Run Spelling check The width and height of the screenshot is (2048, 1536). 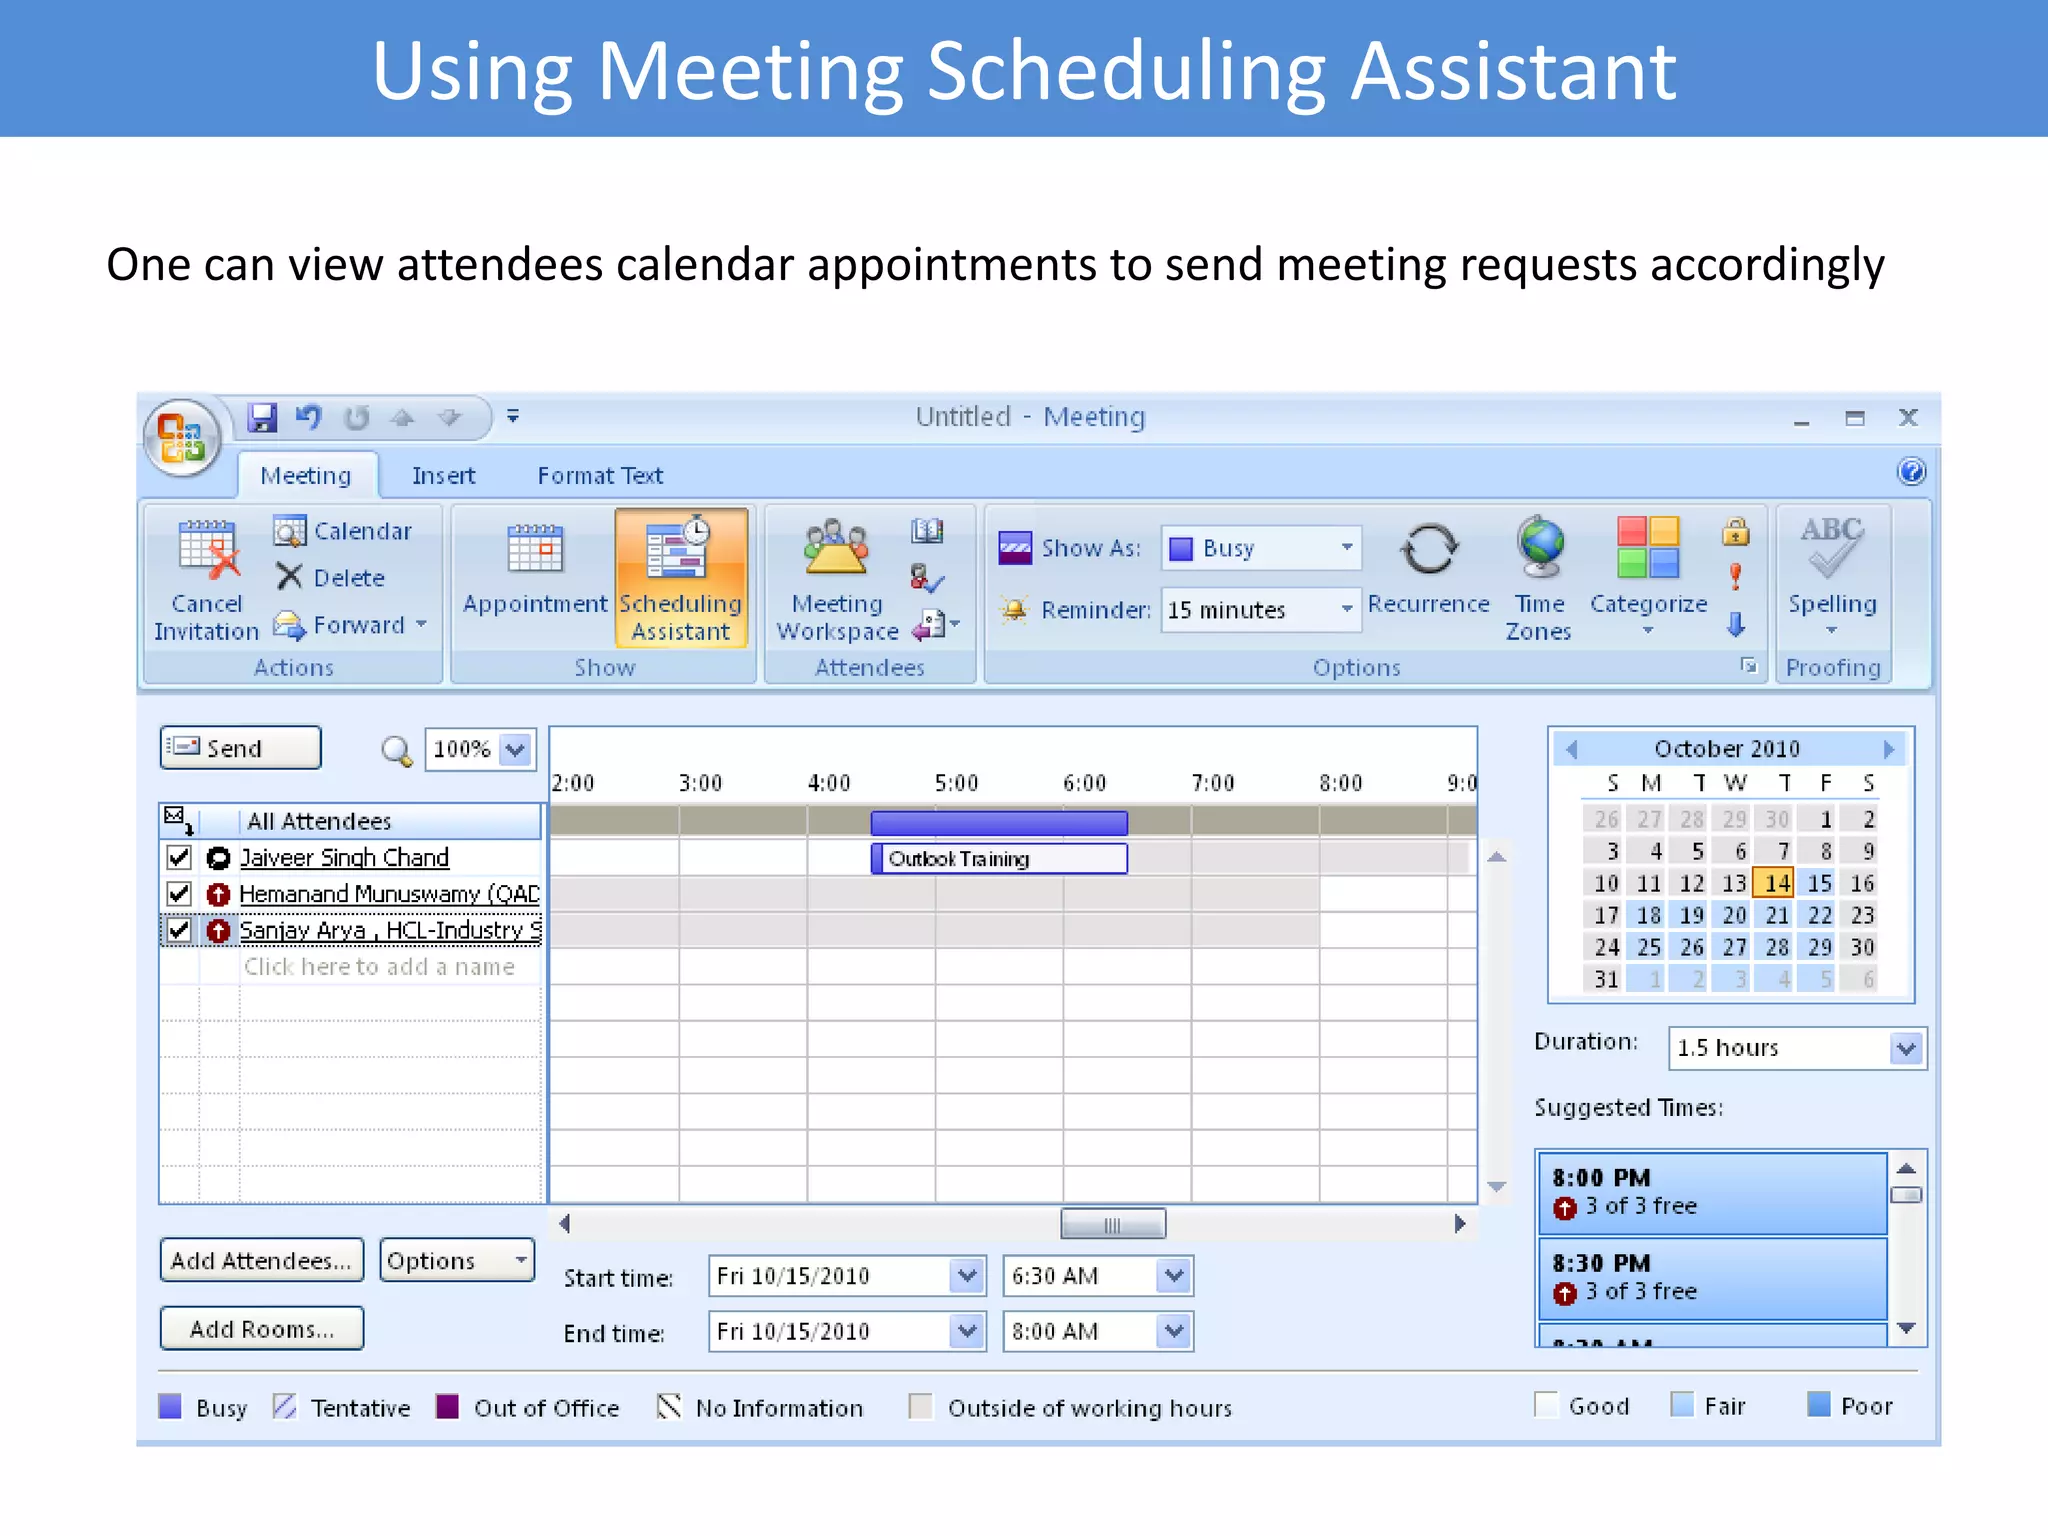click(x=1832, y=575)
